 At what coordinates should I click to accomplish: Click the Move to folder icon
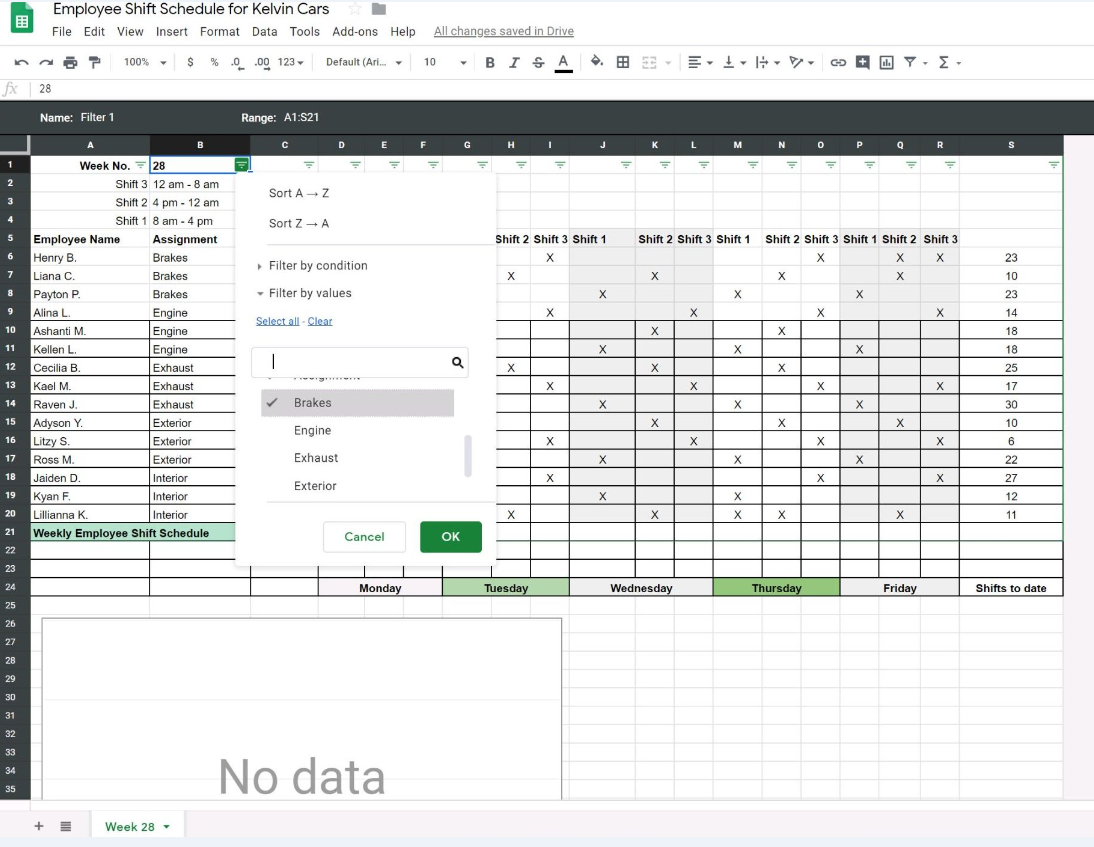pyautogui.click(x=379, y=9)
